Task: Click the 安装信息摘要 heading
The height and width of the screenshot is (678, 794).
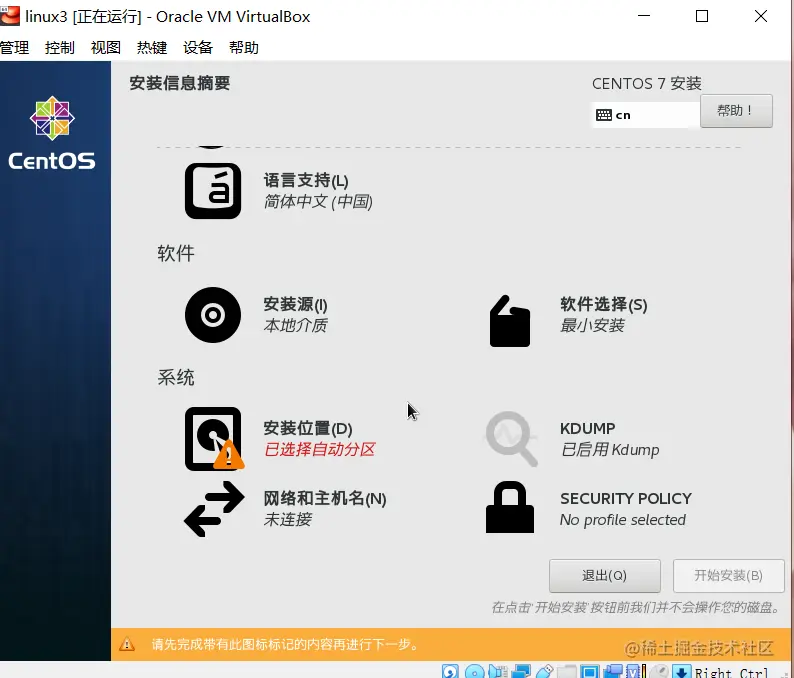Action: (x=180, y=83)
